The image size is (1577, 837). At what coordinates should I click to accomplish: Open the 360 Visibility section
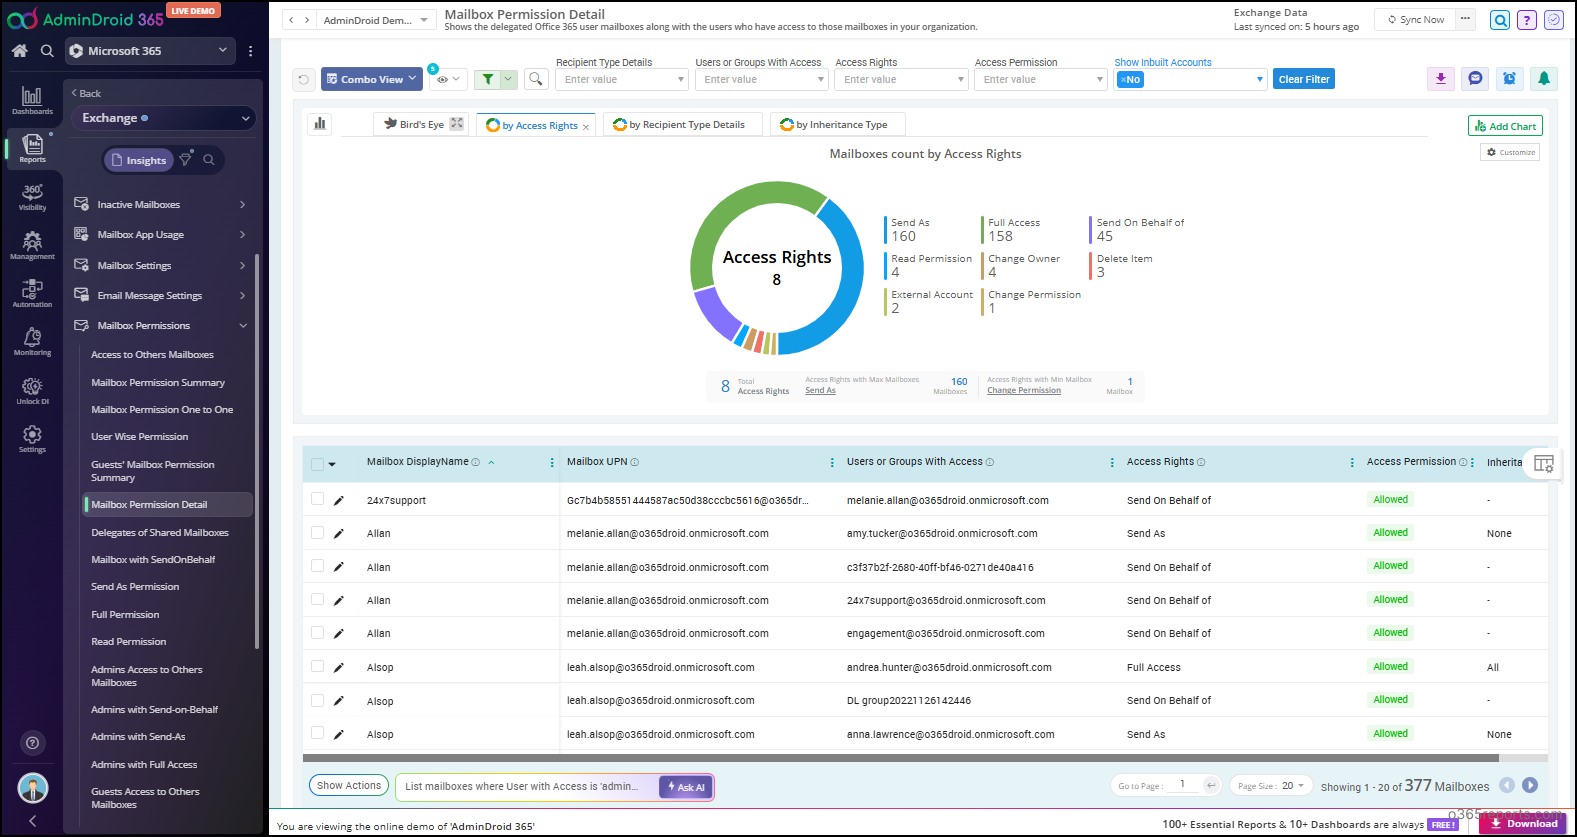tap(32, 197)
